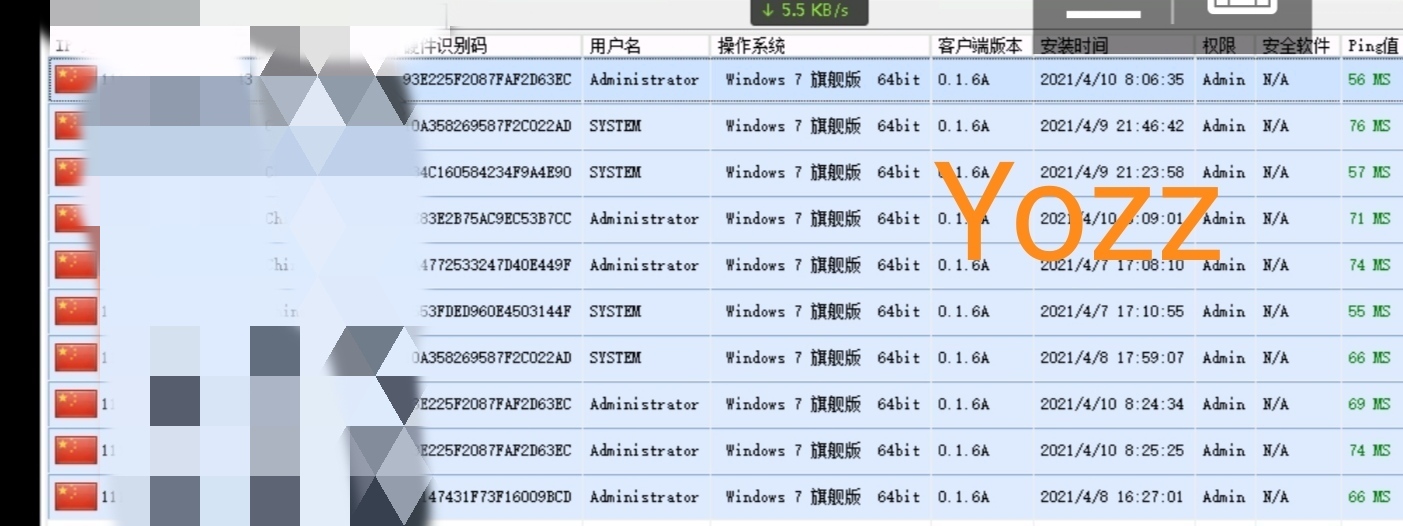1403x526 pixels.
Task: Click install time 2021/4/10 8:24:34
Action: tap(1112, 404)
